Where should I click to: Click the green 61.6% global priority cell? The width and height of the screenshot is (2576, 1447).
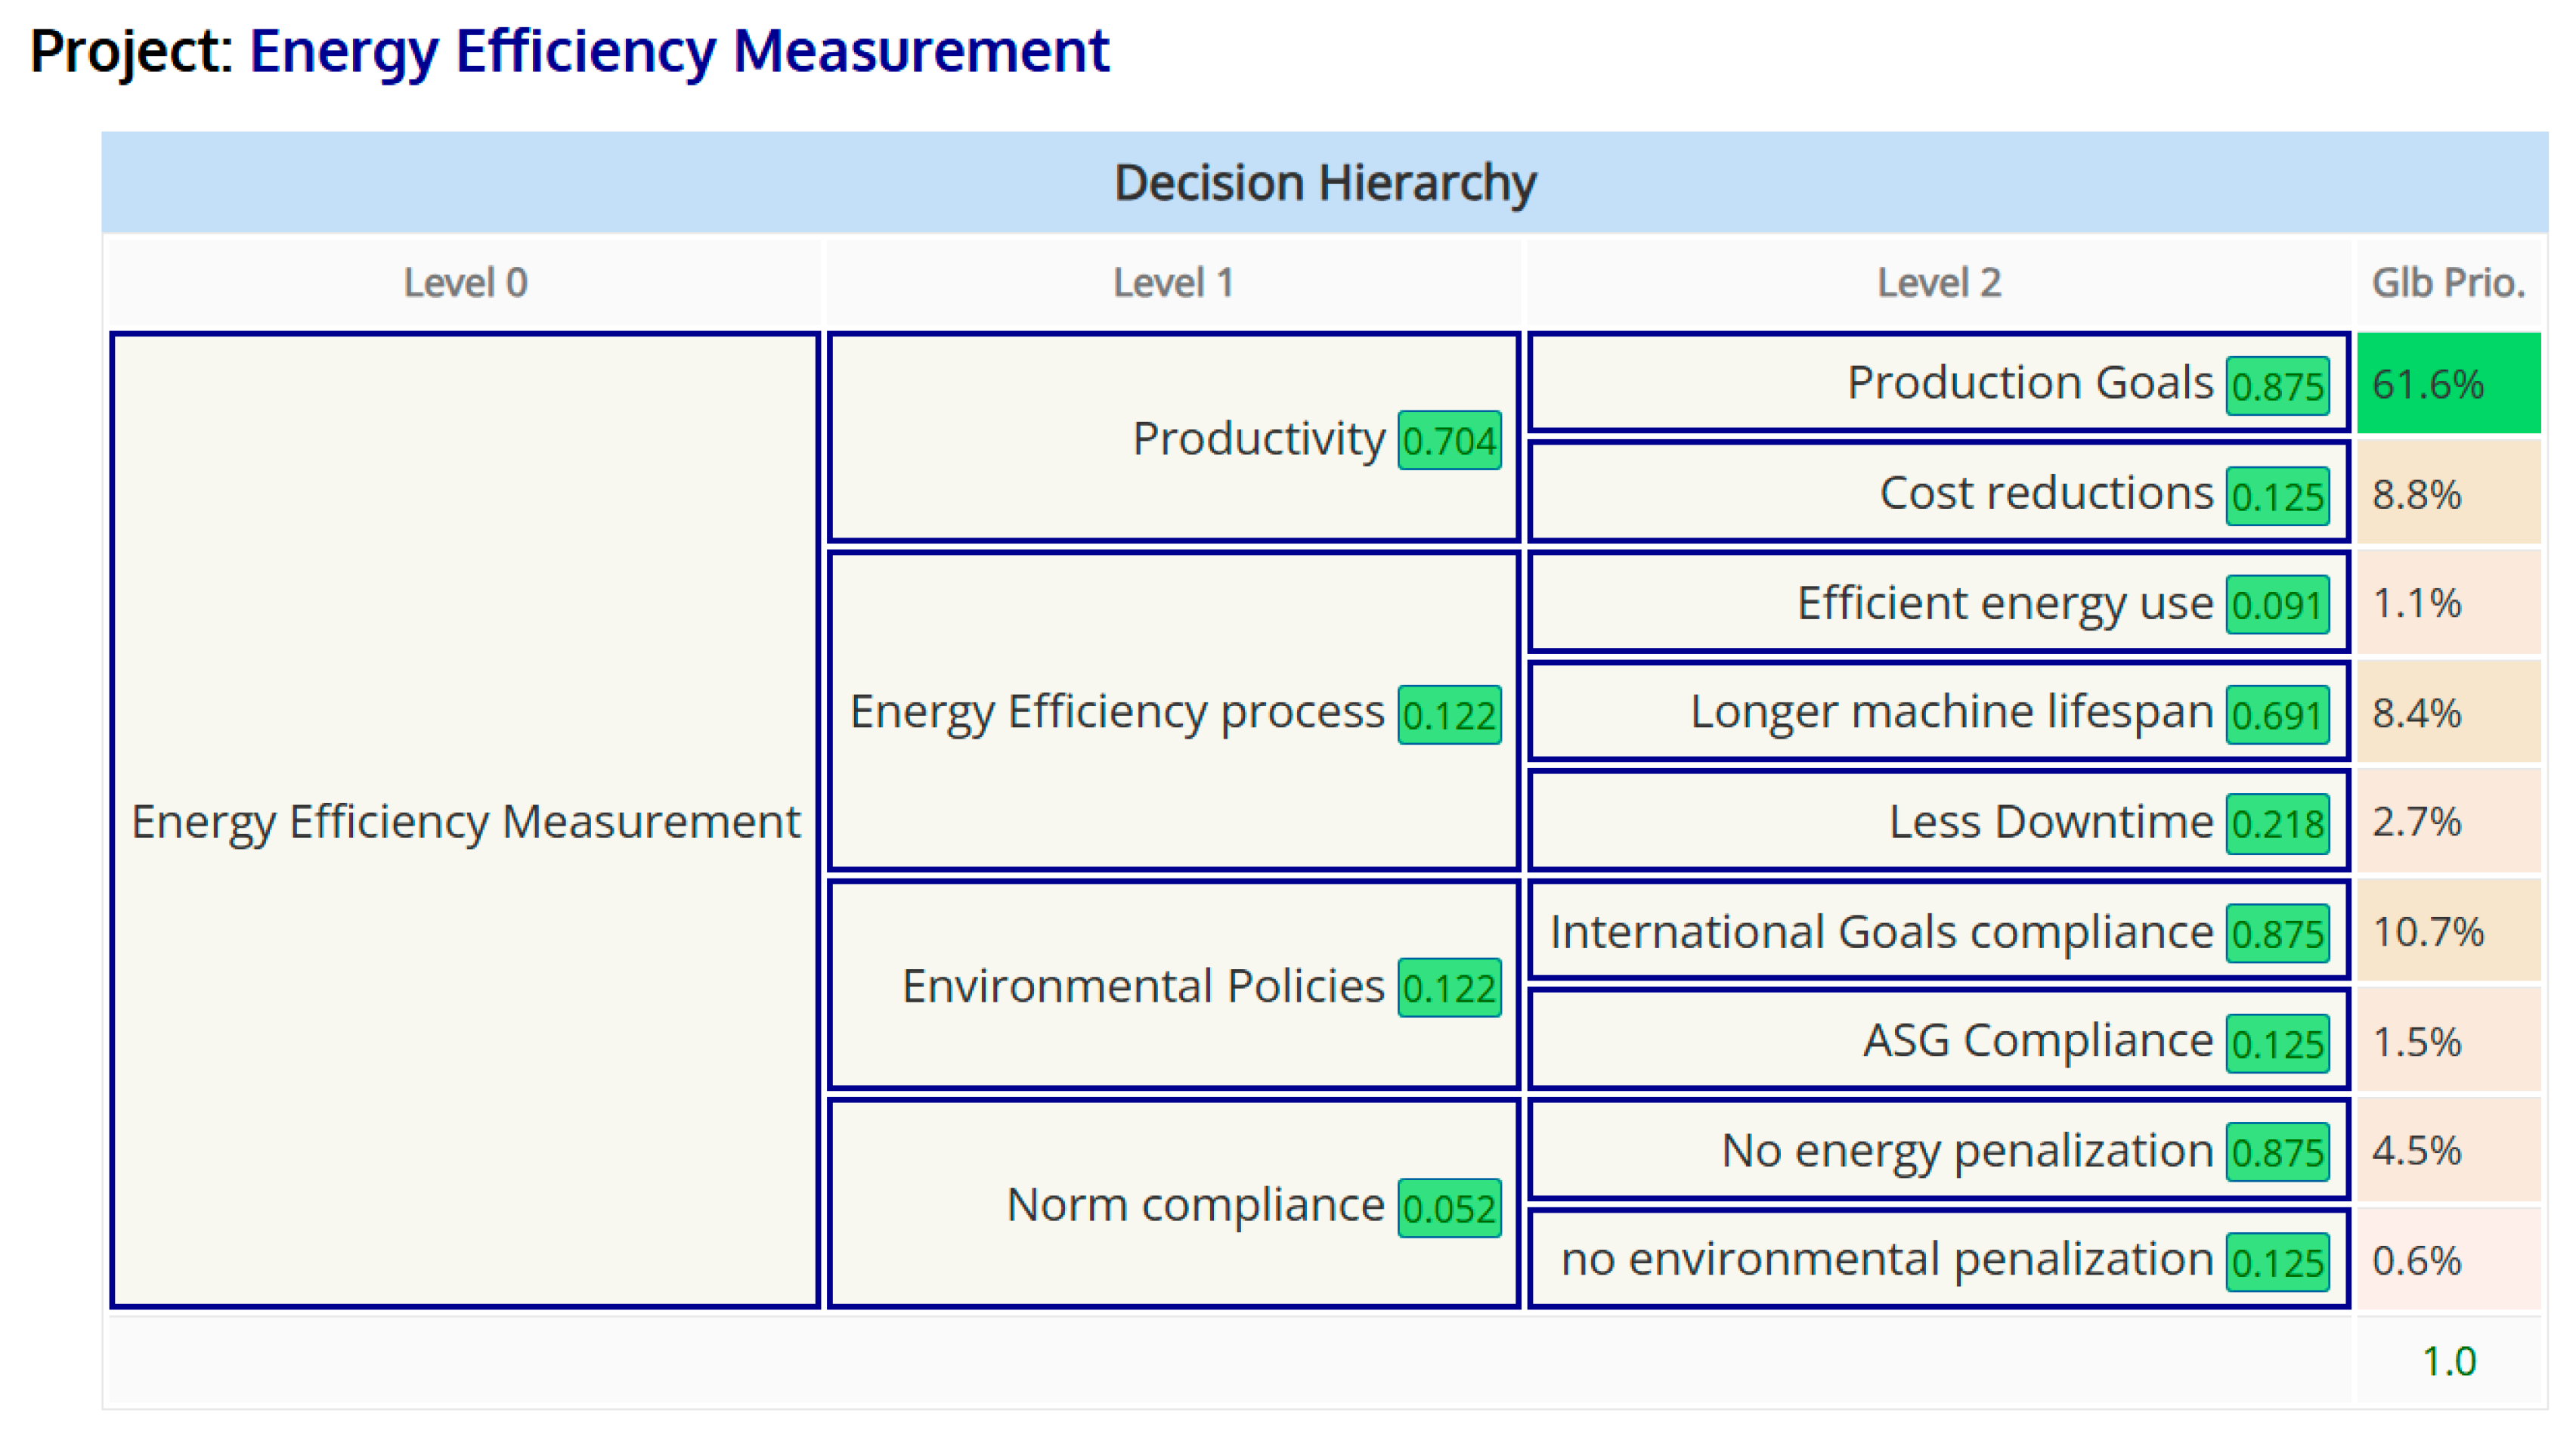(x=2448, y=384)
